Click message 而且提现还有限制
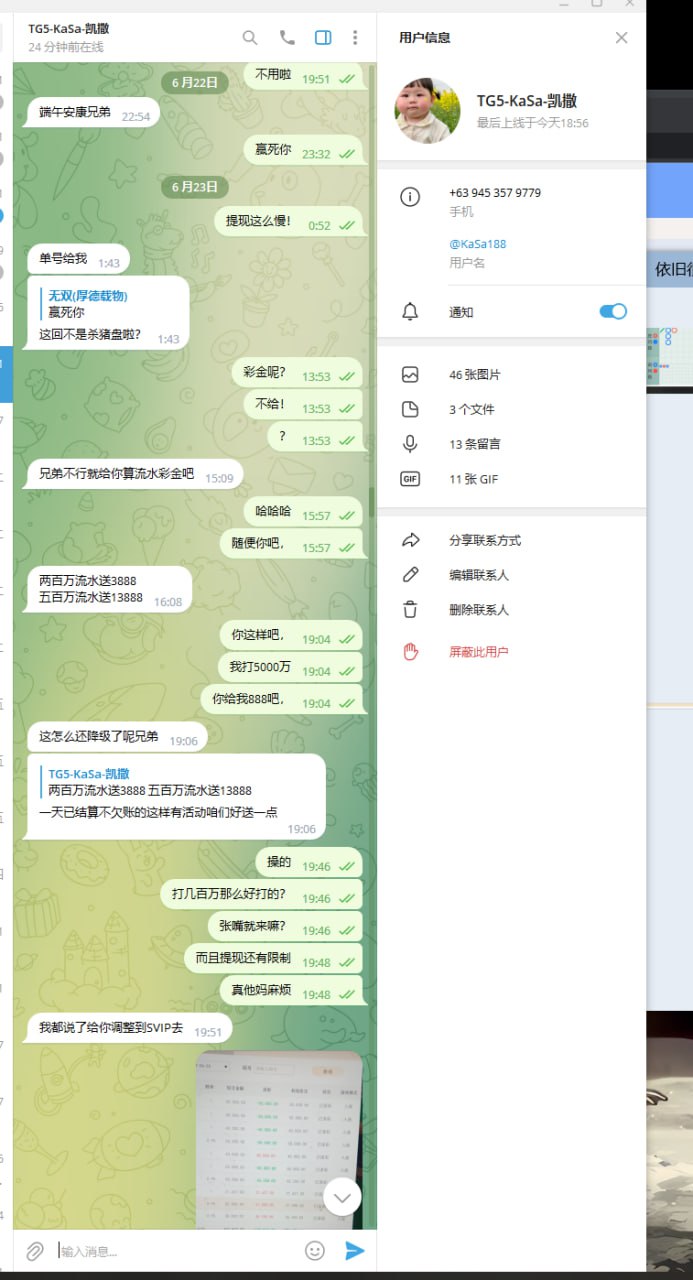This screenshot has height=1280, width=693. click(274, 959)
